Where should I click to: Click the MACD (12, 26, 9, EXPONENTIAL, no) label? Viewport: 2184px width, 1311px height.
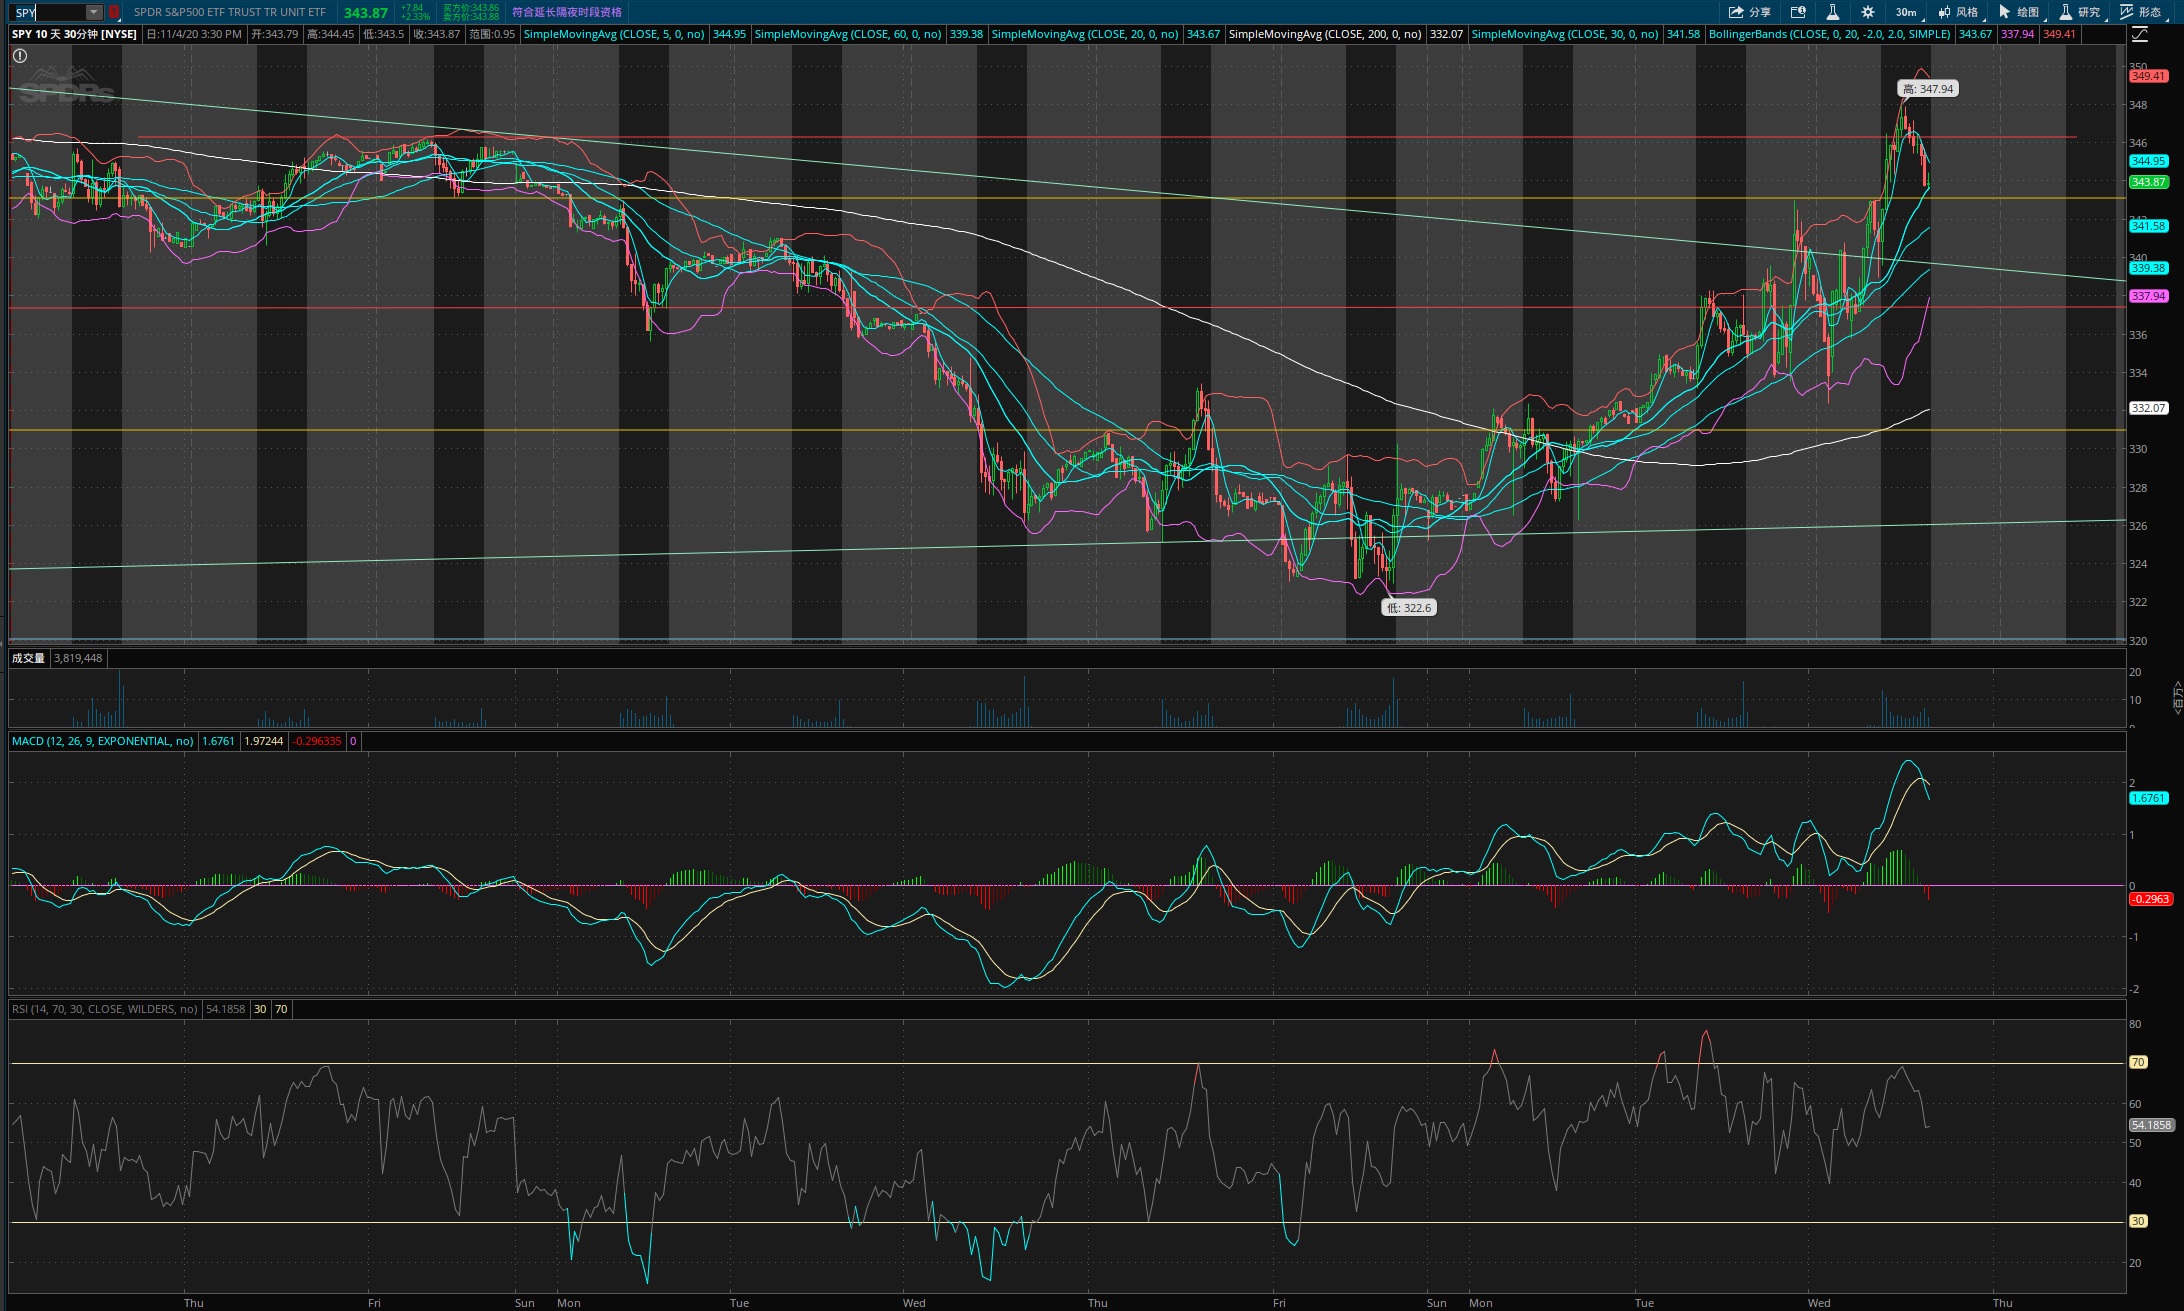tap(103, 741)
